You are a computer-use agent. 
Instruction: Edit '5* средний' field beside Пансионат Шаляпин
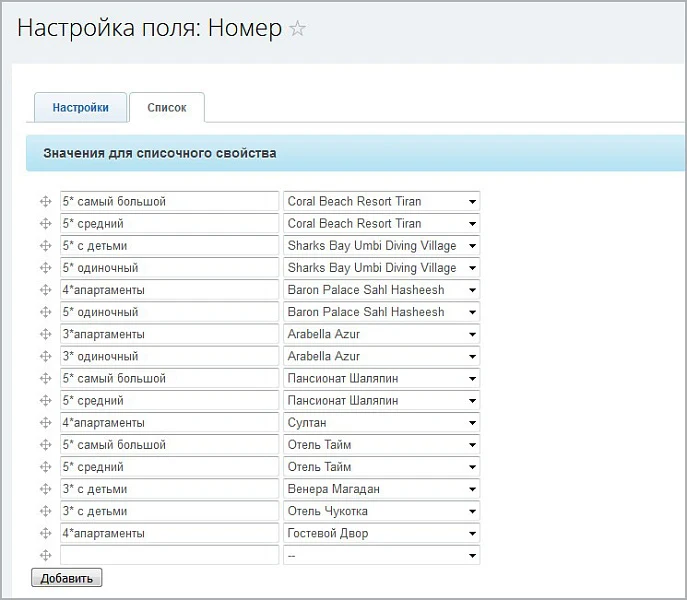[170, 401]
